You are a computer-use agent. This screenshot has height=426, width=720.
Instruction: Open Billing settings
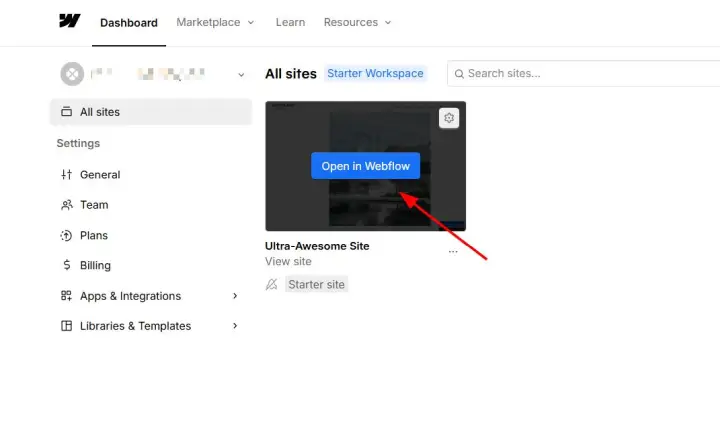[x=95, y=265]
